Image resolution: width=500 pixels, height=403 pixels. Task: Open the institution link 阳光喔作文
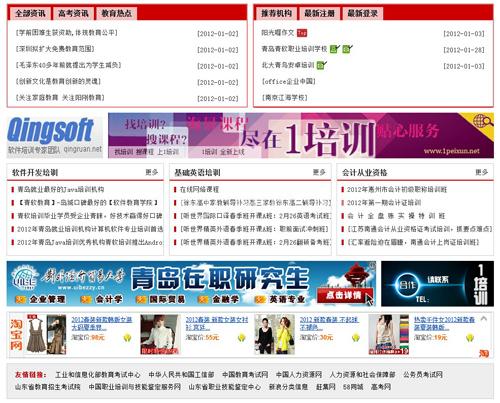[x=278, y=33]
